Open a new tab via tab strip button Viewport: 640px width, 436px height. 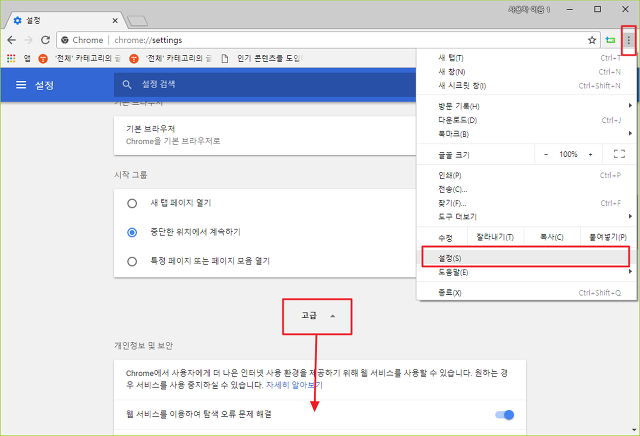point(138,21)
